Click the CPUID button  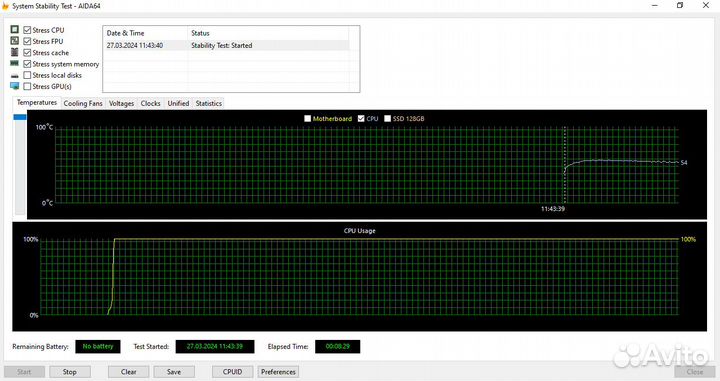232,372
